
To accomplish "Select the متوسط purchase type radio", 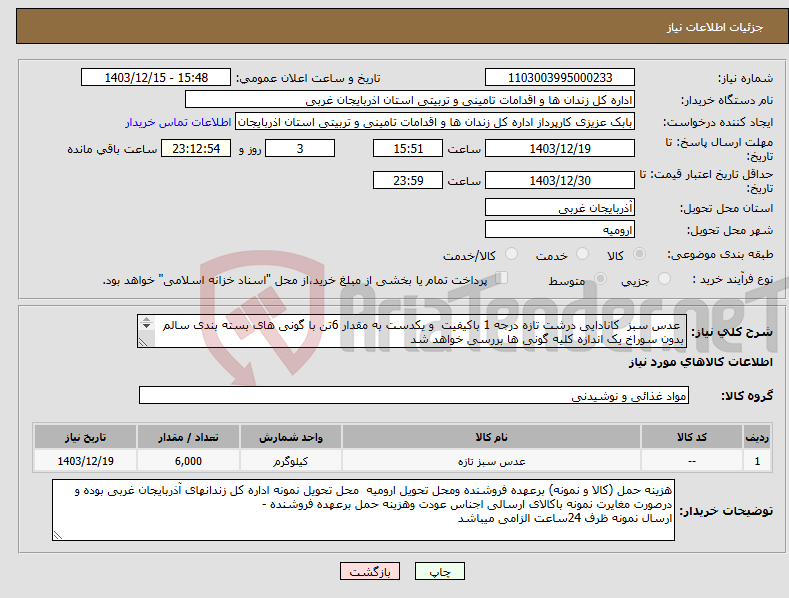I will pos(600,278).
